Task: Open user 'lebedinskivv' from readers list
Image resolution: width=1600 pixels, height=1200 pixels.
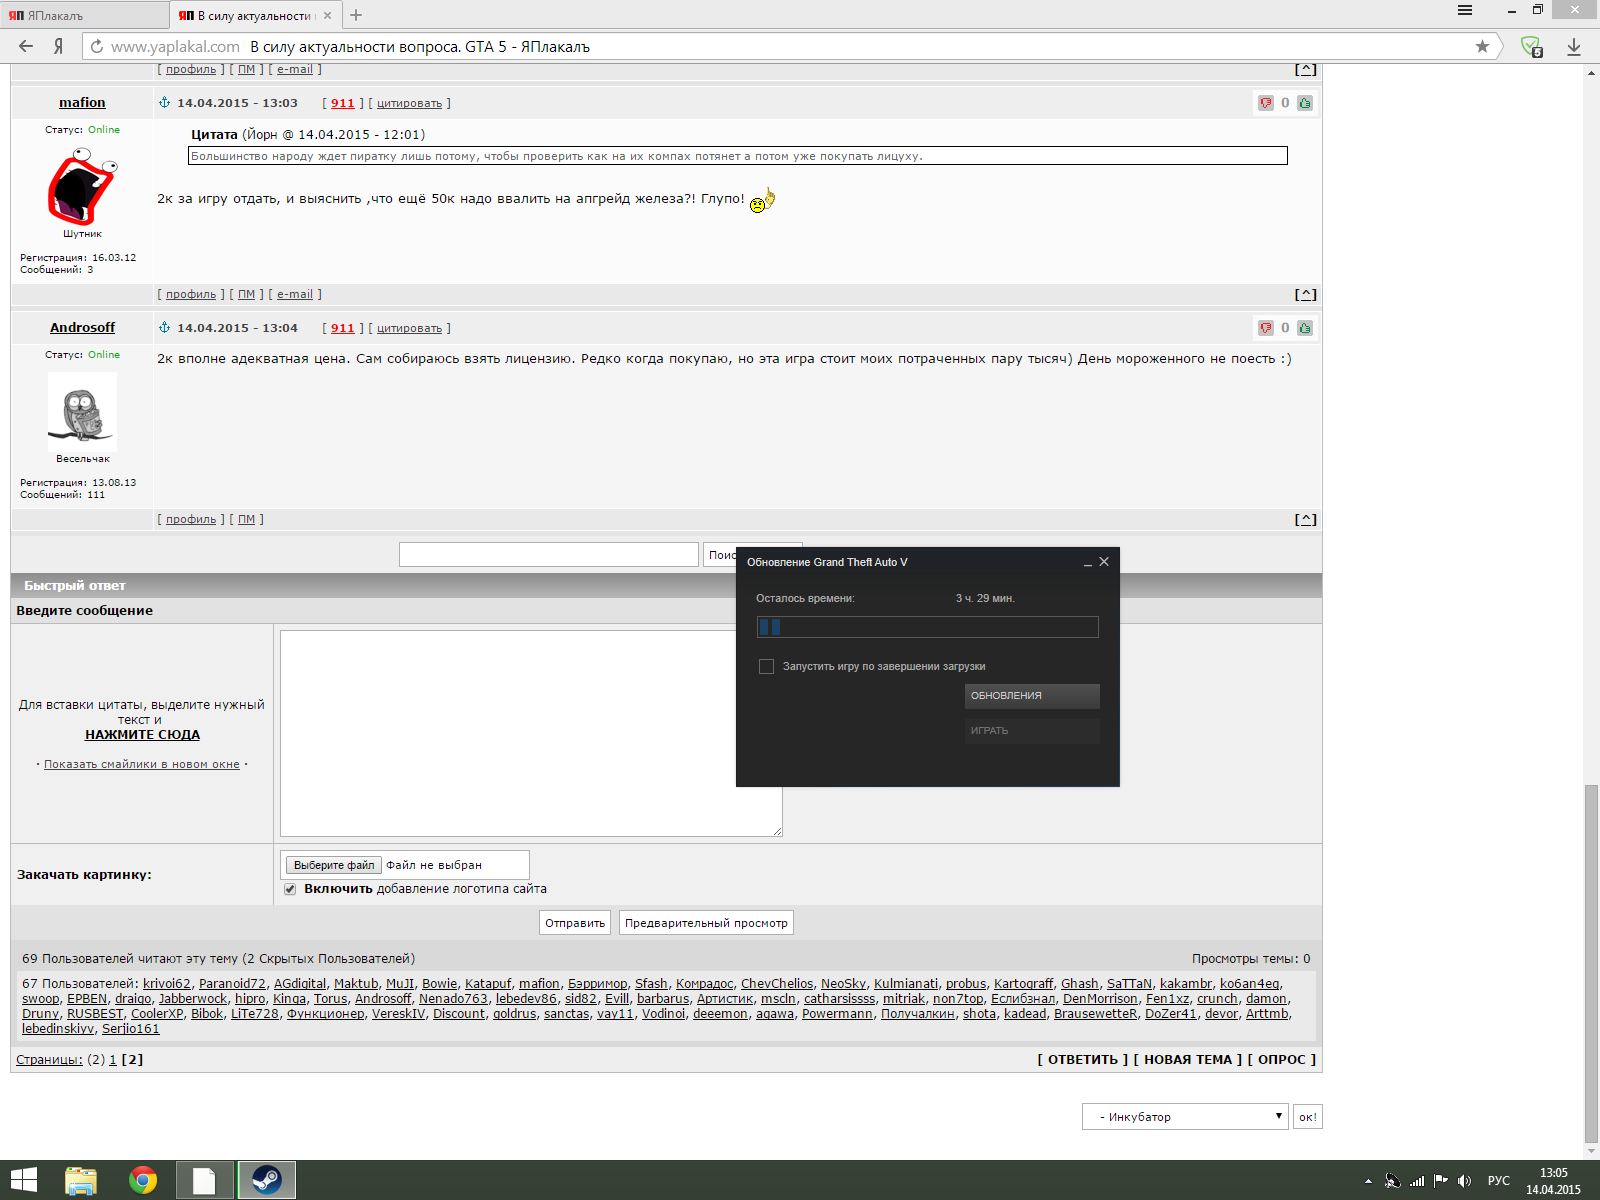Action: (58, 1028)
